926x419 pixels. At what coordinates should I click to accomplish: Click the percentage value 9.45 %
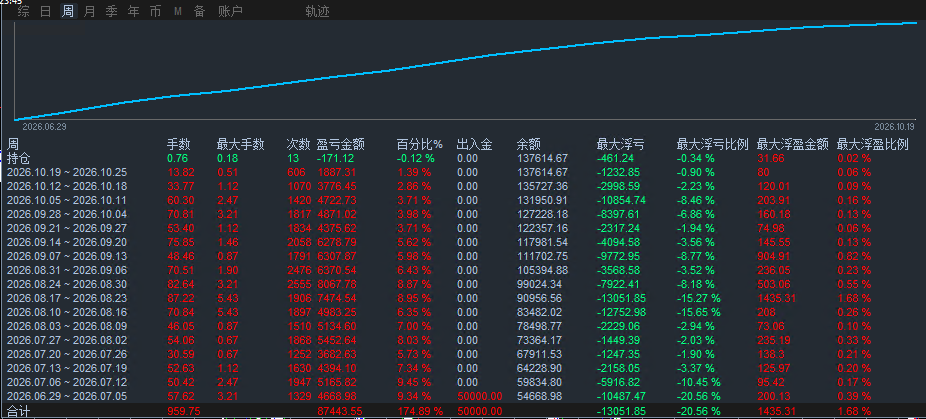pyautogui.click(x=413, y=382)
